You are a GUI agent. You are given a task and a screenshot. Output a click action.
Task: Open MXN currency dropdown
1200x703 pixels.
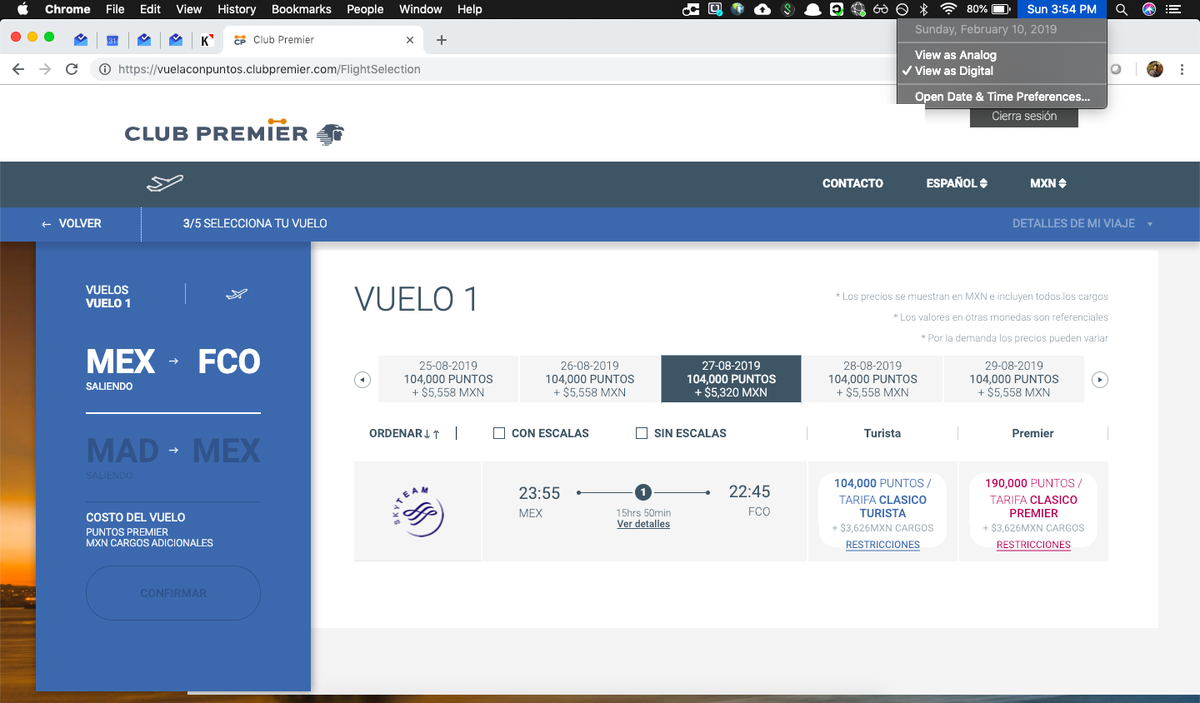1048,183
